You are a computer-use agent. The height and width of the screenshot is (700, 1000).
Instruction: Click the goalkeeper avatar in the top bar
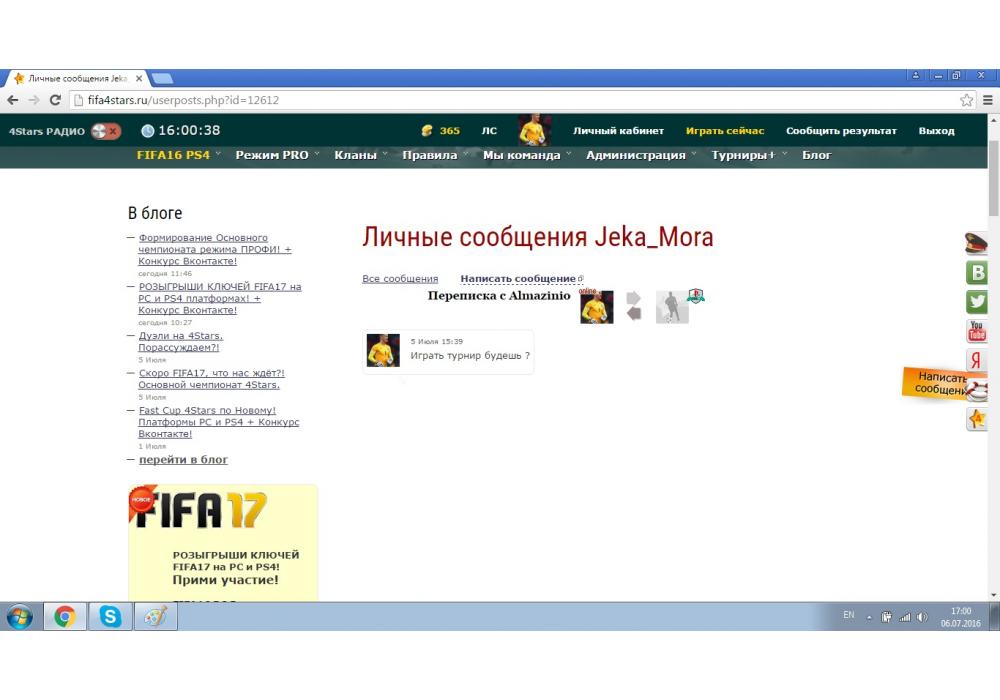coord(534,130)
